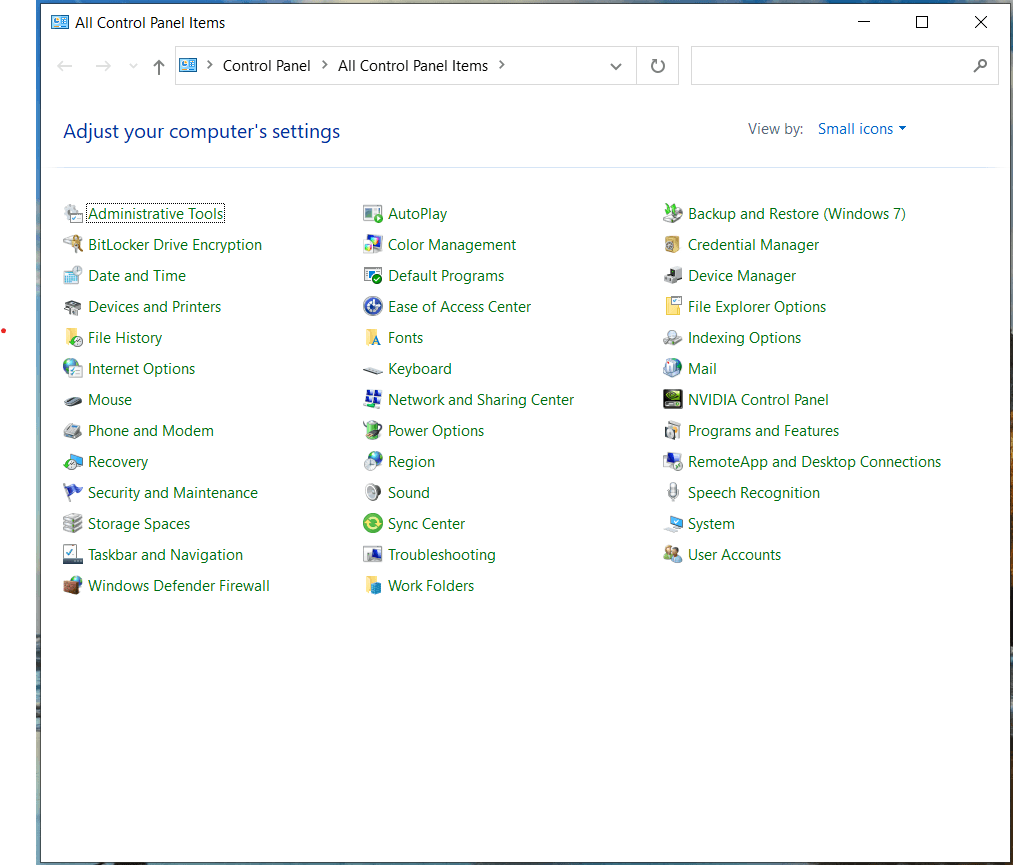Select the Devices and Printers icon
The image size is (1013, 865).
click(73, 307)
